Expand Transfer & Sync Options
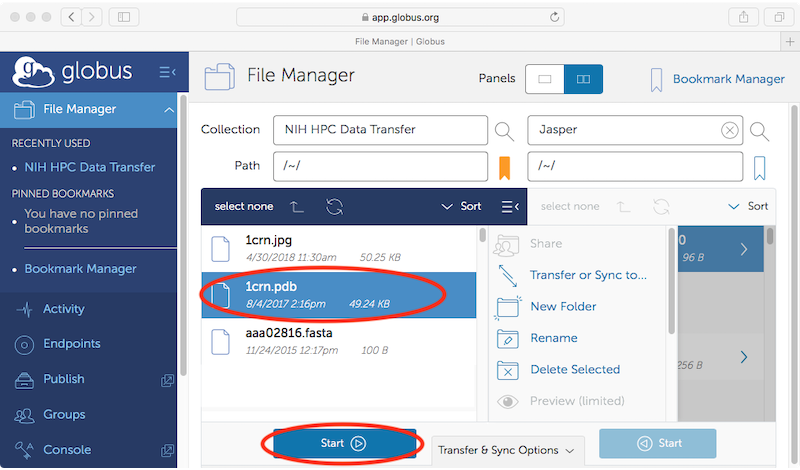Screen dimensions: 800x470 tap(510, 450)
